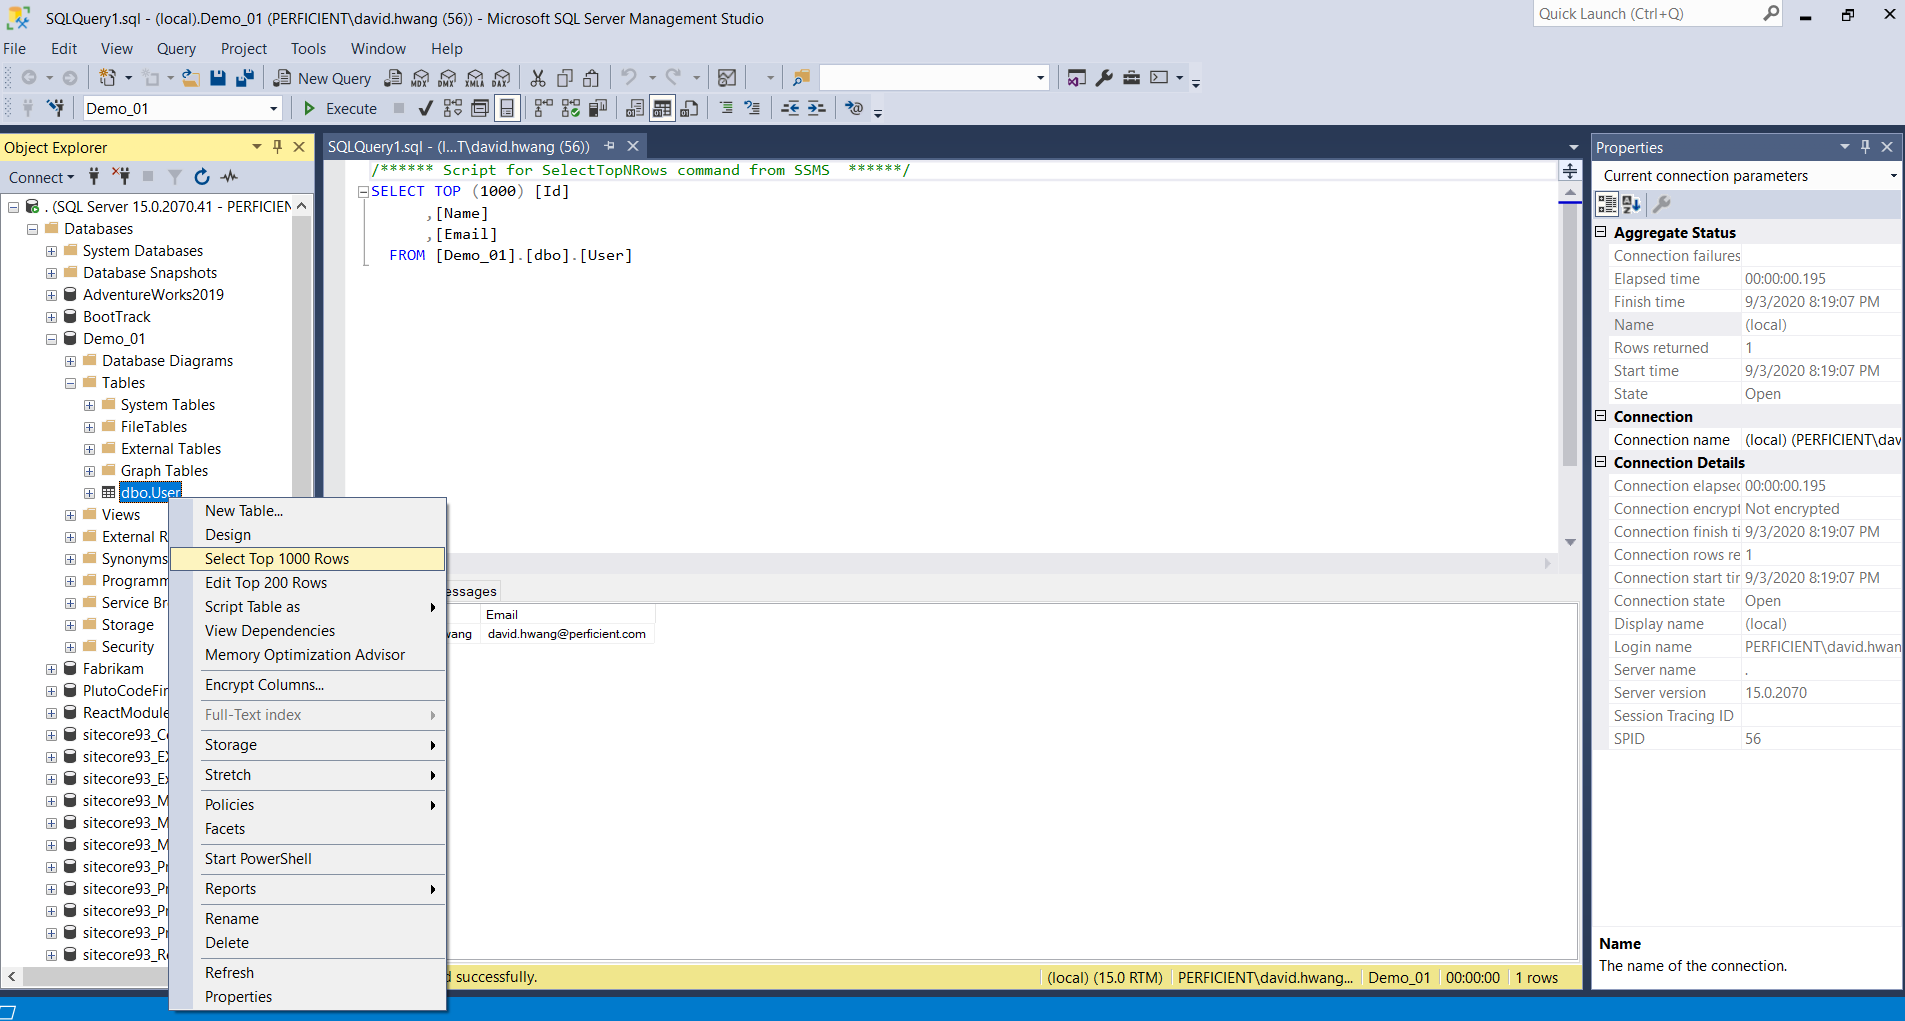Collapse the Demo_01 database node

pyautogui.click(x=51, y=338)
